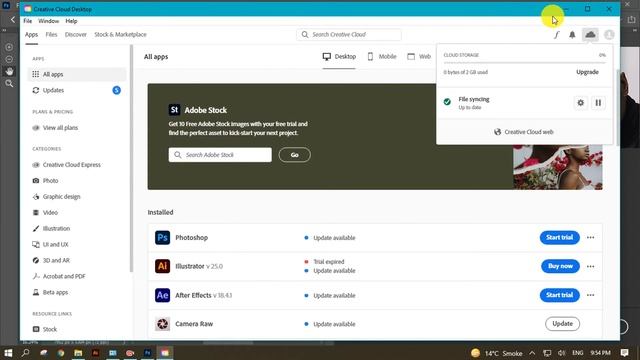Click the Photoshop app icon
The height and width of the screenshot is (360, 640).
162,238
